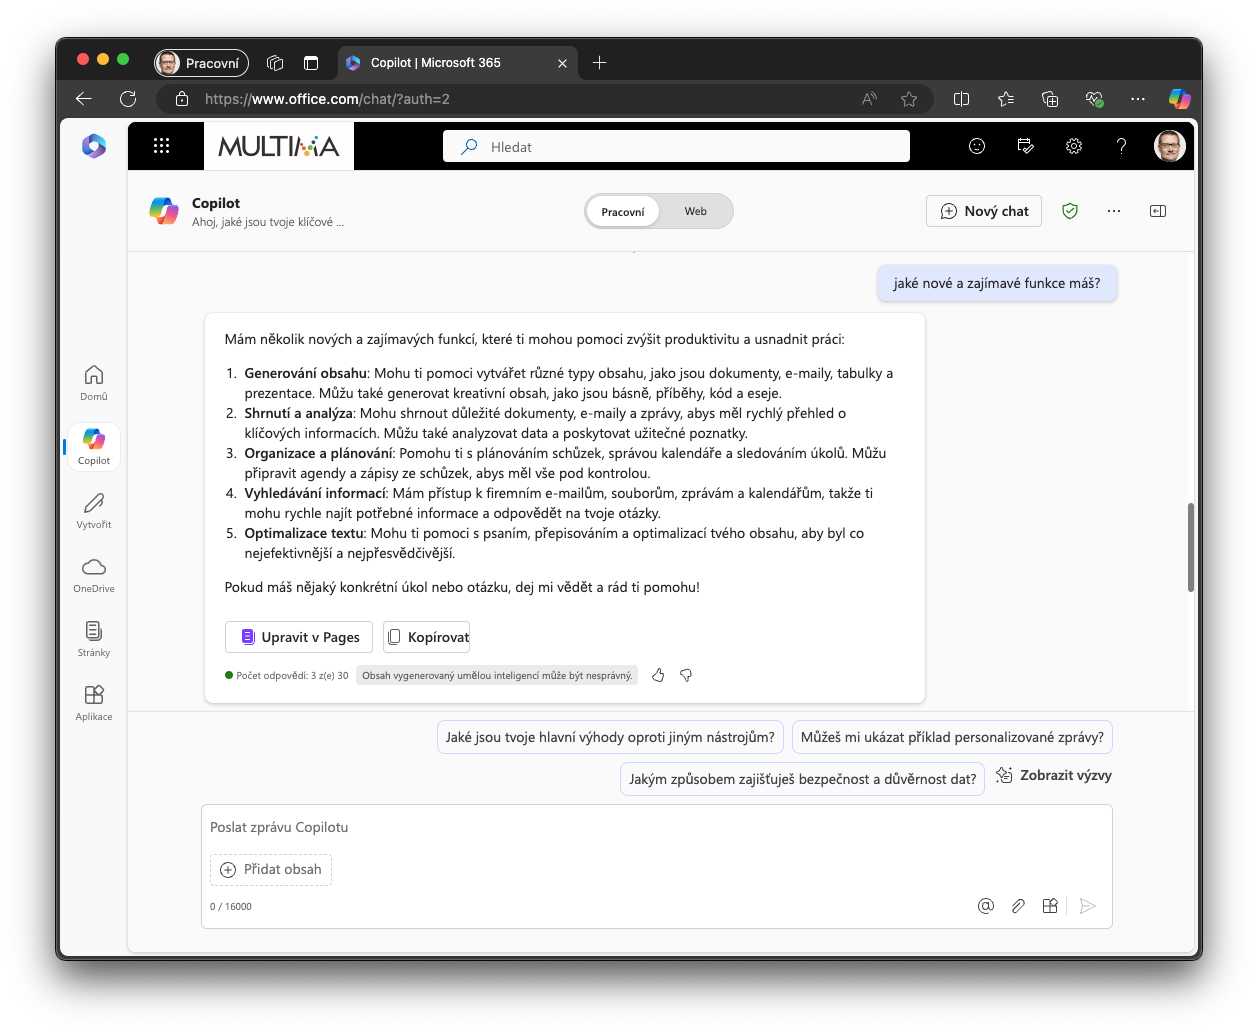Choose suggestion about hlavní výhody oproti jiným nástrojům
The height and width of the screenshot is (1034, 1258).
pos(610,737)
